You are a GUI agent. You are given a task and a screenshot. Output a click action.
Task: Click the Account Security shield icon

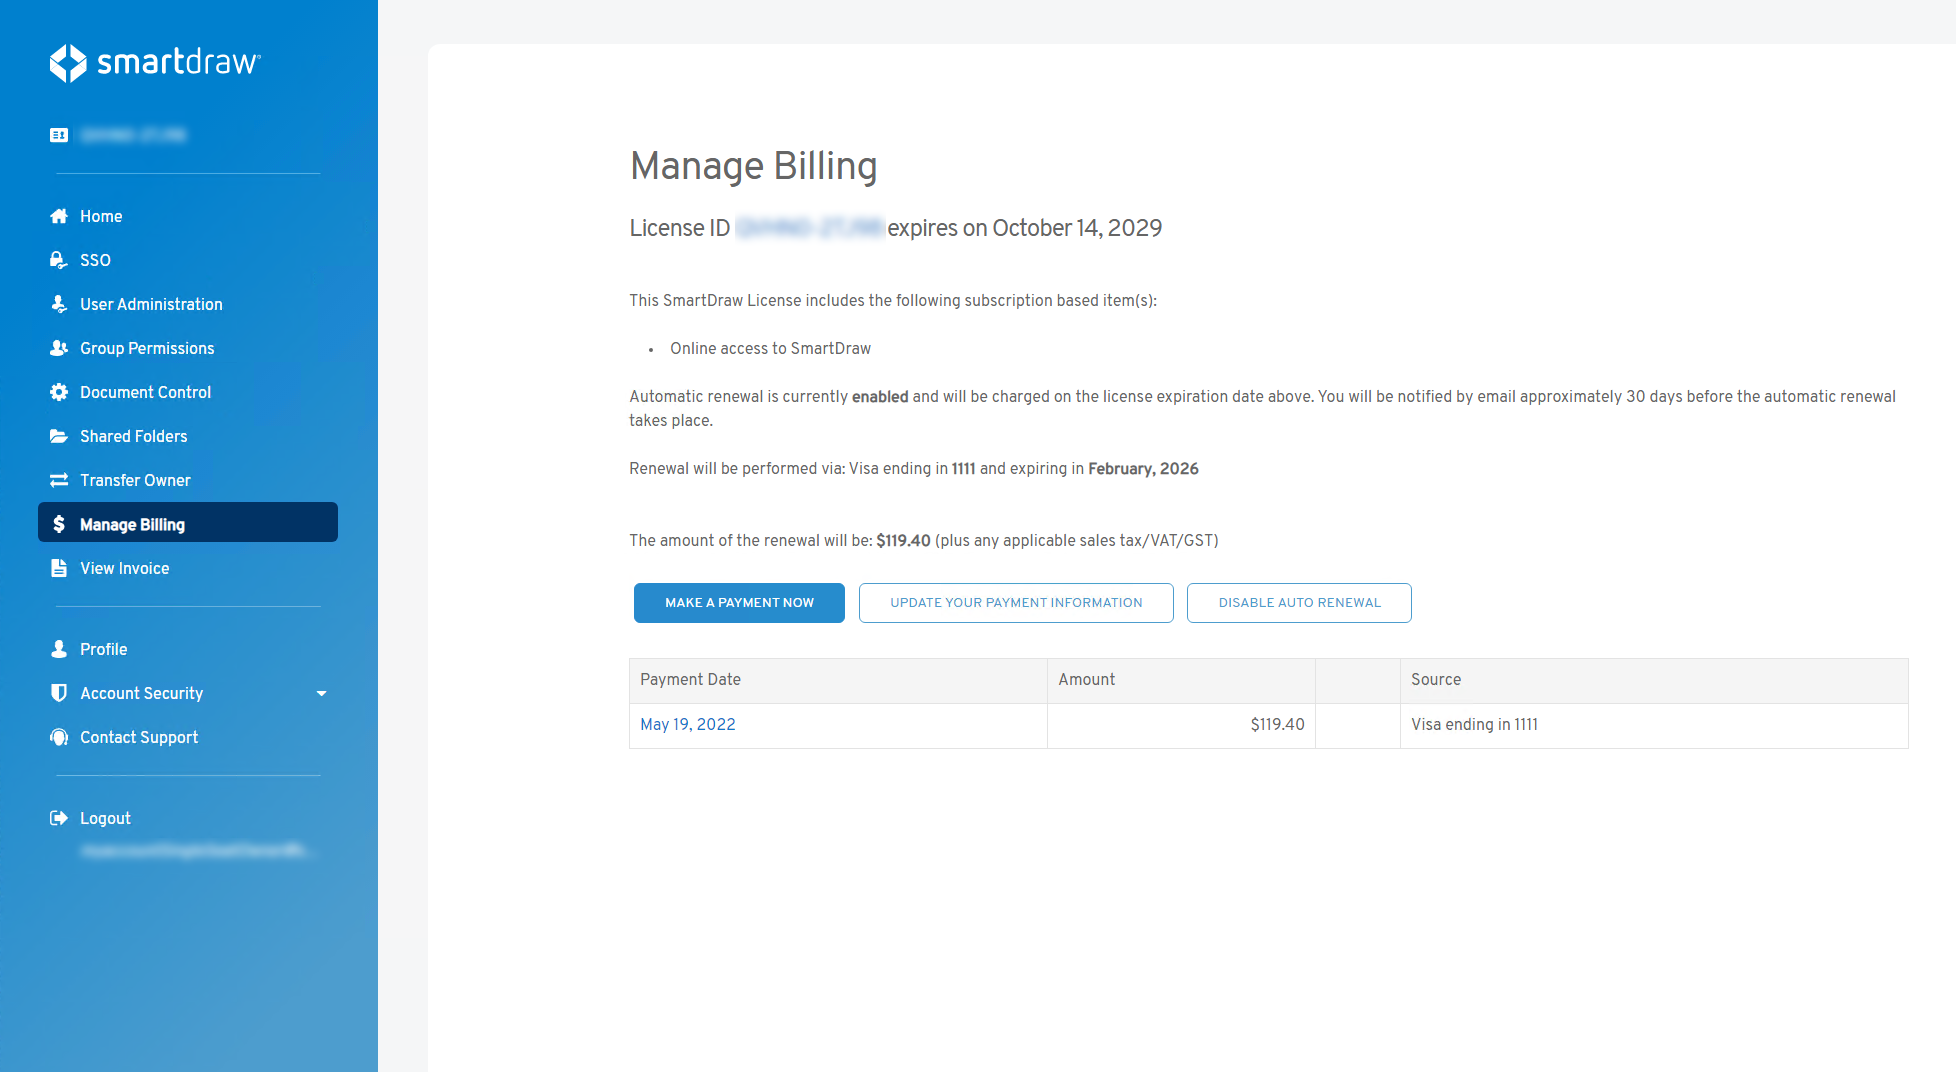coord(59,693)
